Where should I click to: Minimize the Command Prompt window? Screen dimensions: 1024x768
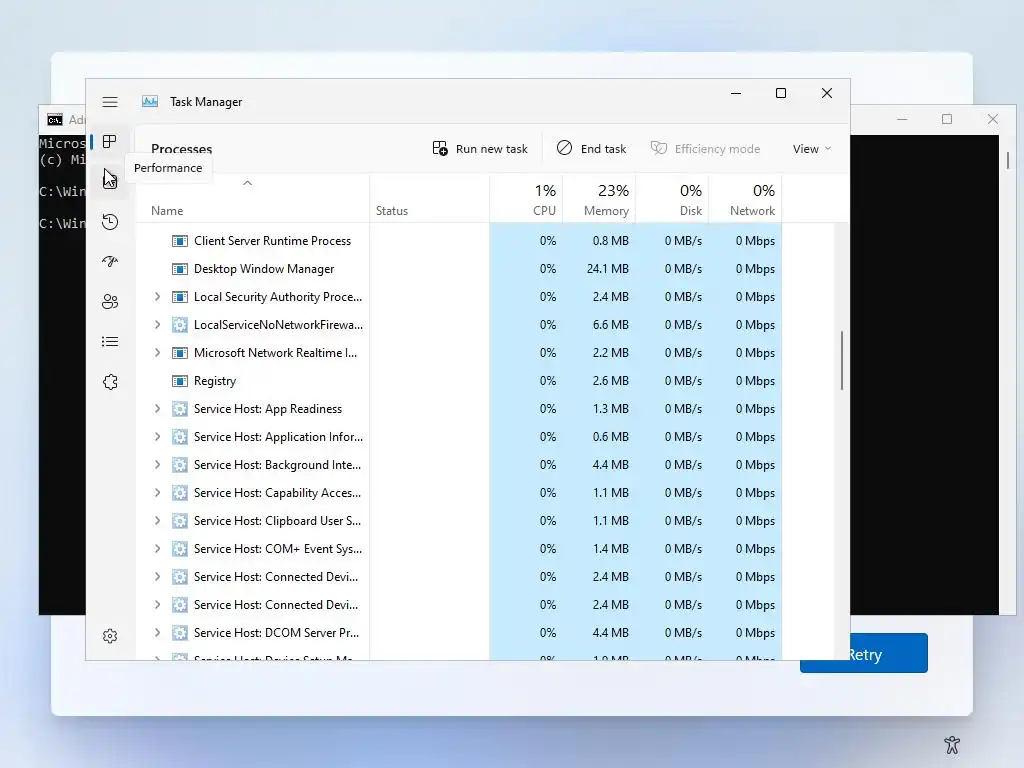coord(903,119)
